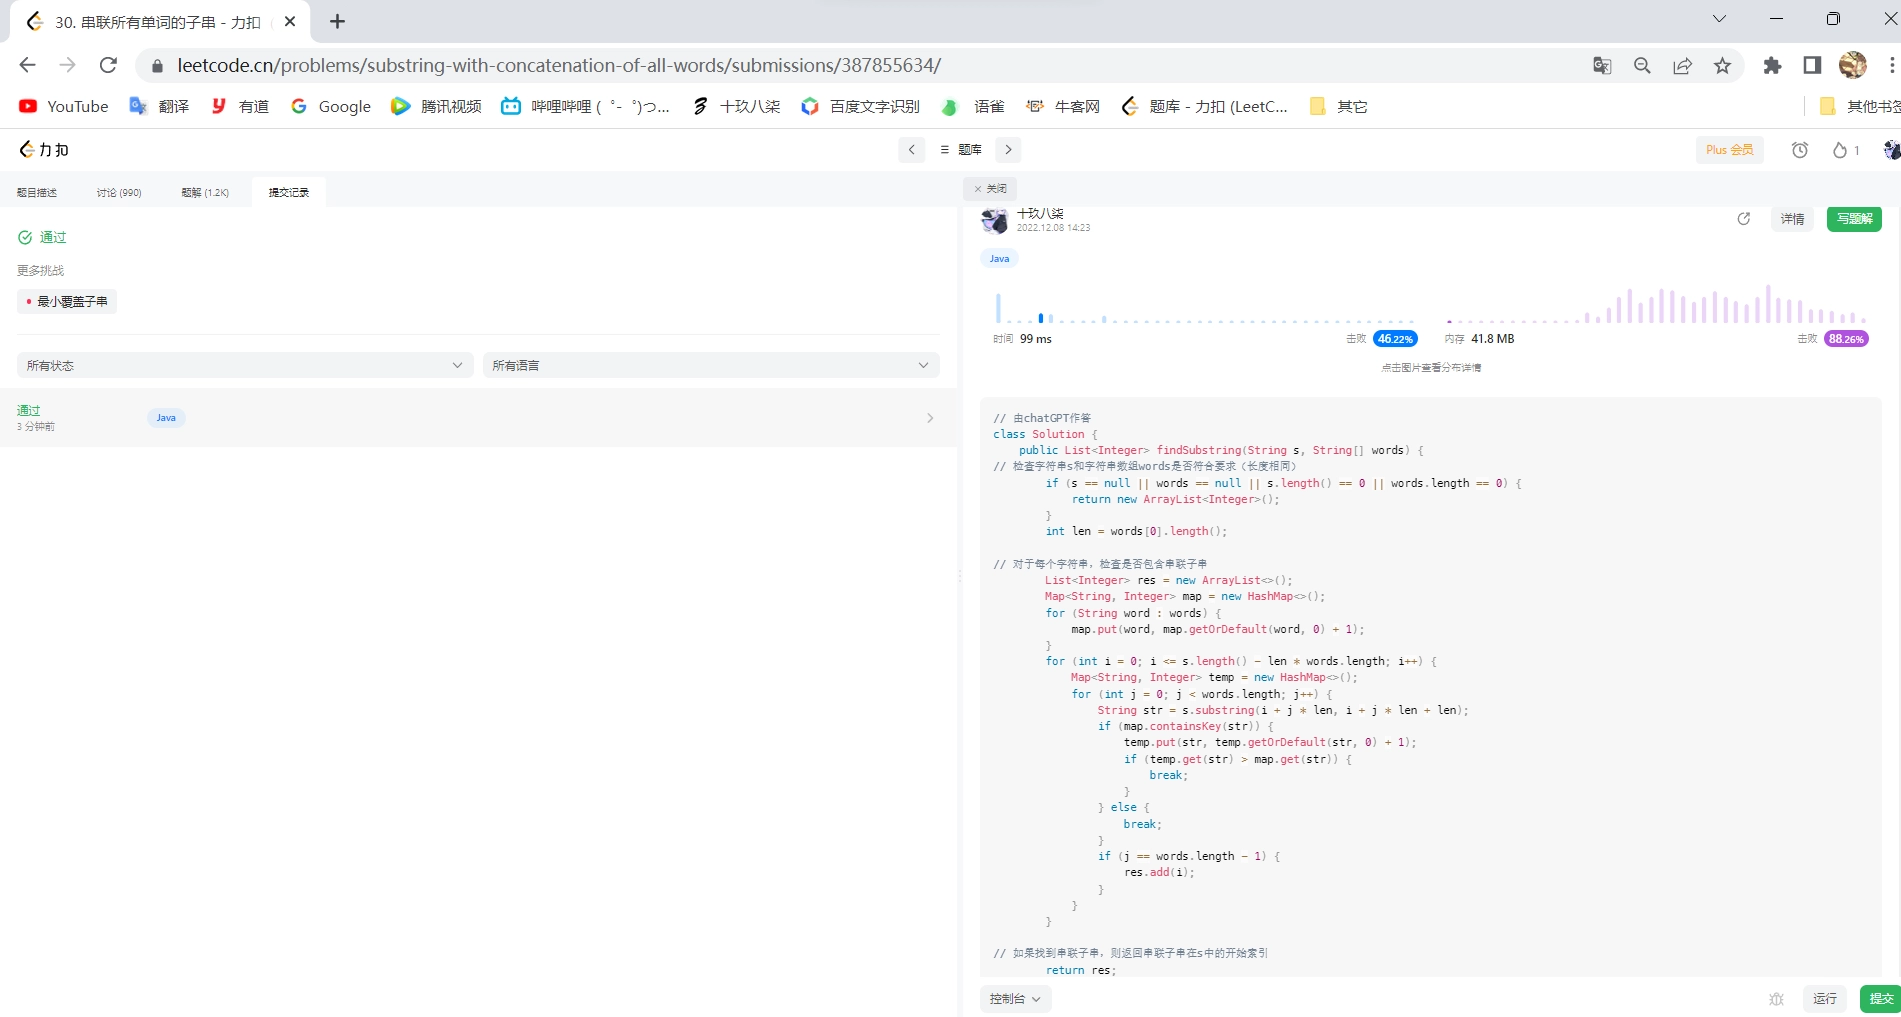Go to next problem with right chevron
1901x1017 pixels.
[x=1008, y=150]
